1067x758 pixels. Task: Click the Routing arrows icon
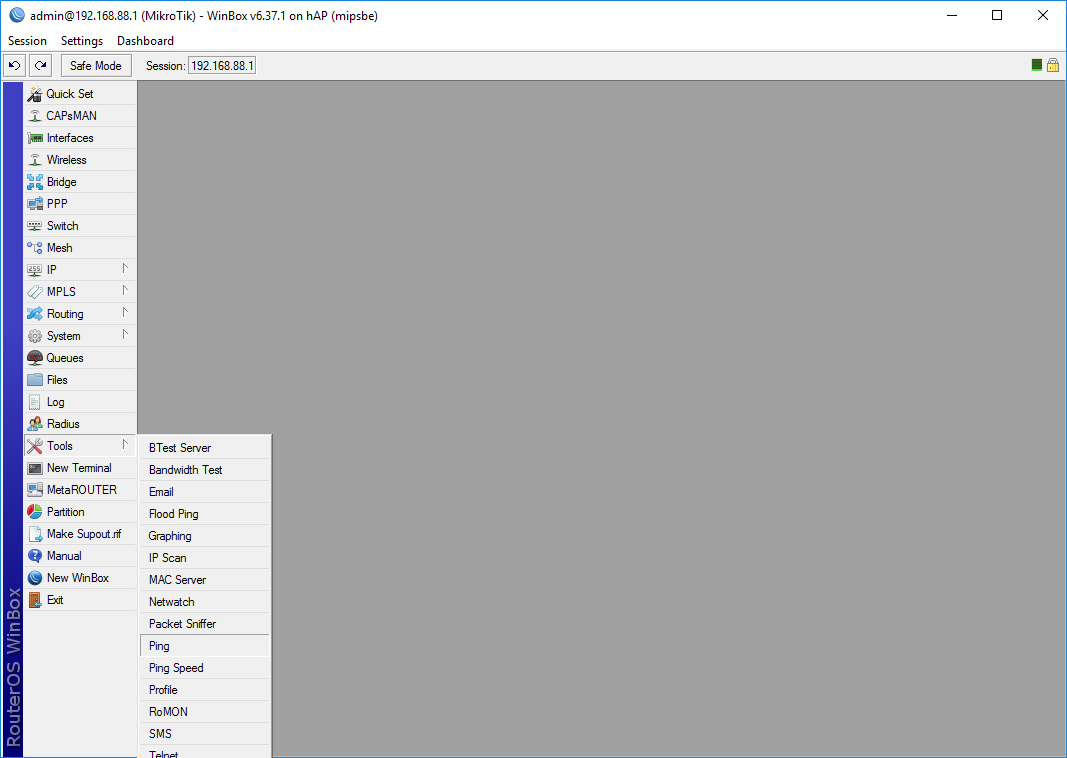click(x=35, y=314)
